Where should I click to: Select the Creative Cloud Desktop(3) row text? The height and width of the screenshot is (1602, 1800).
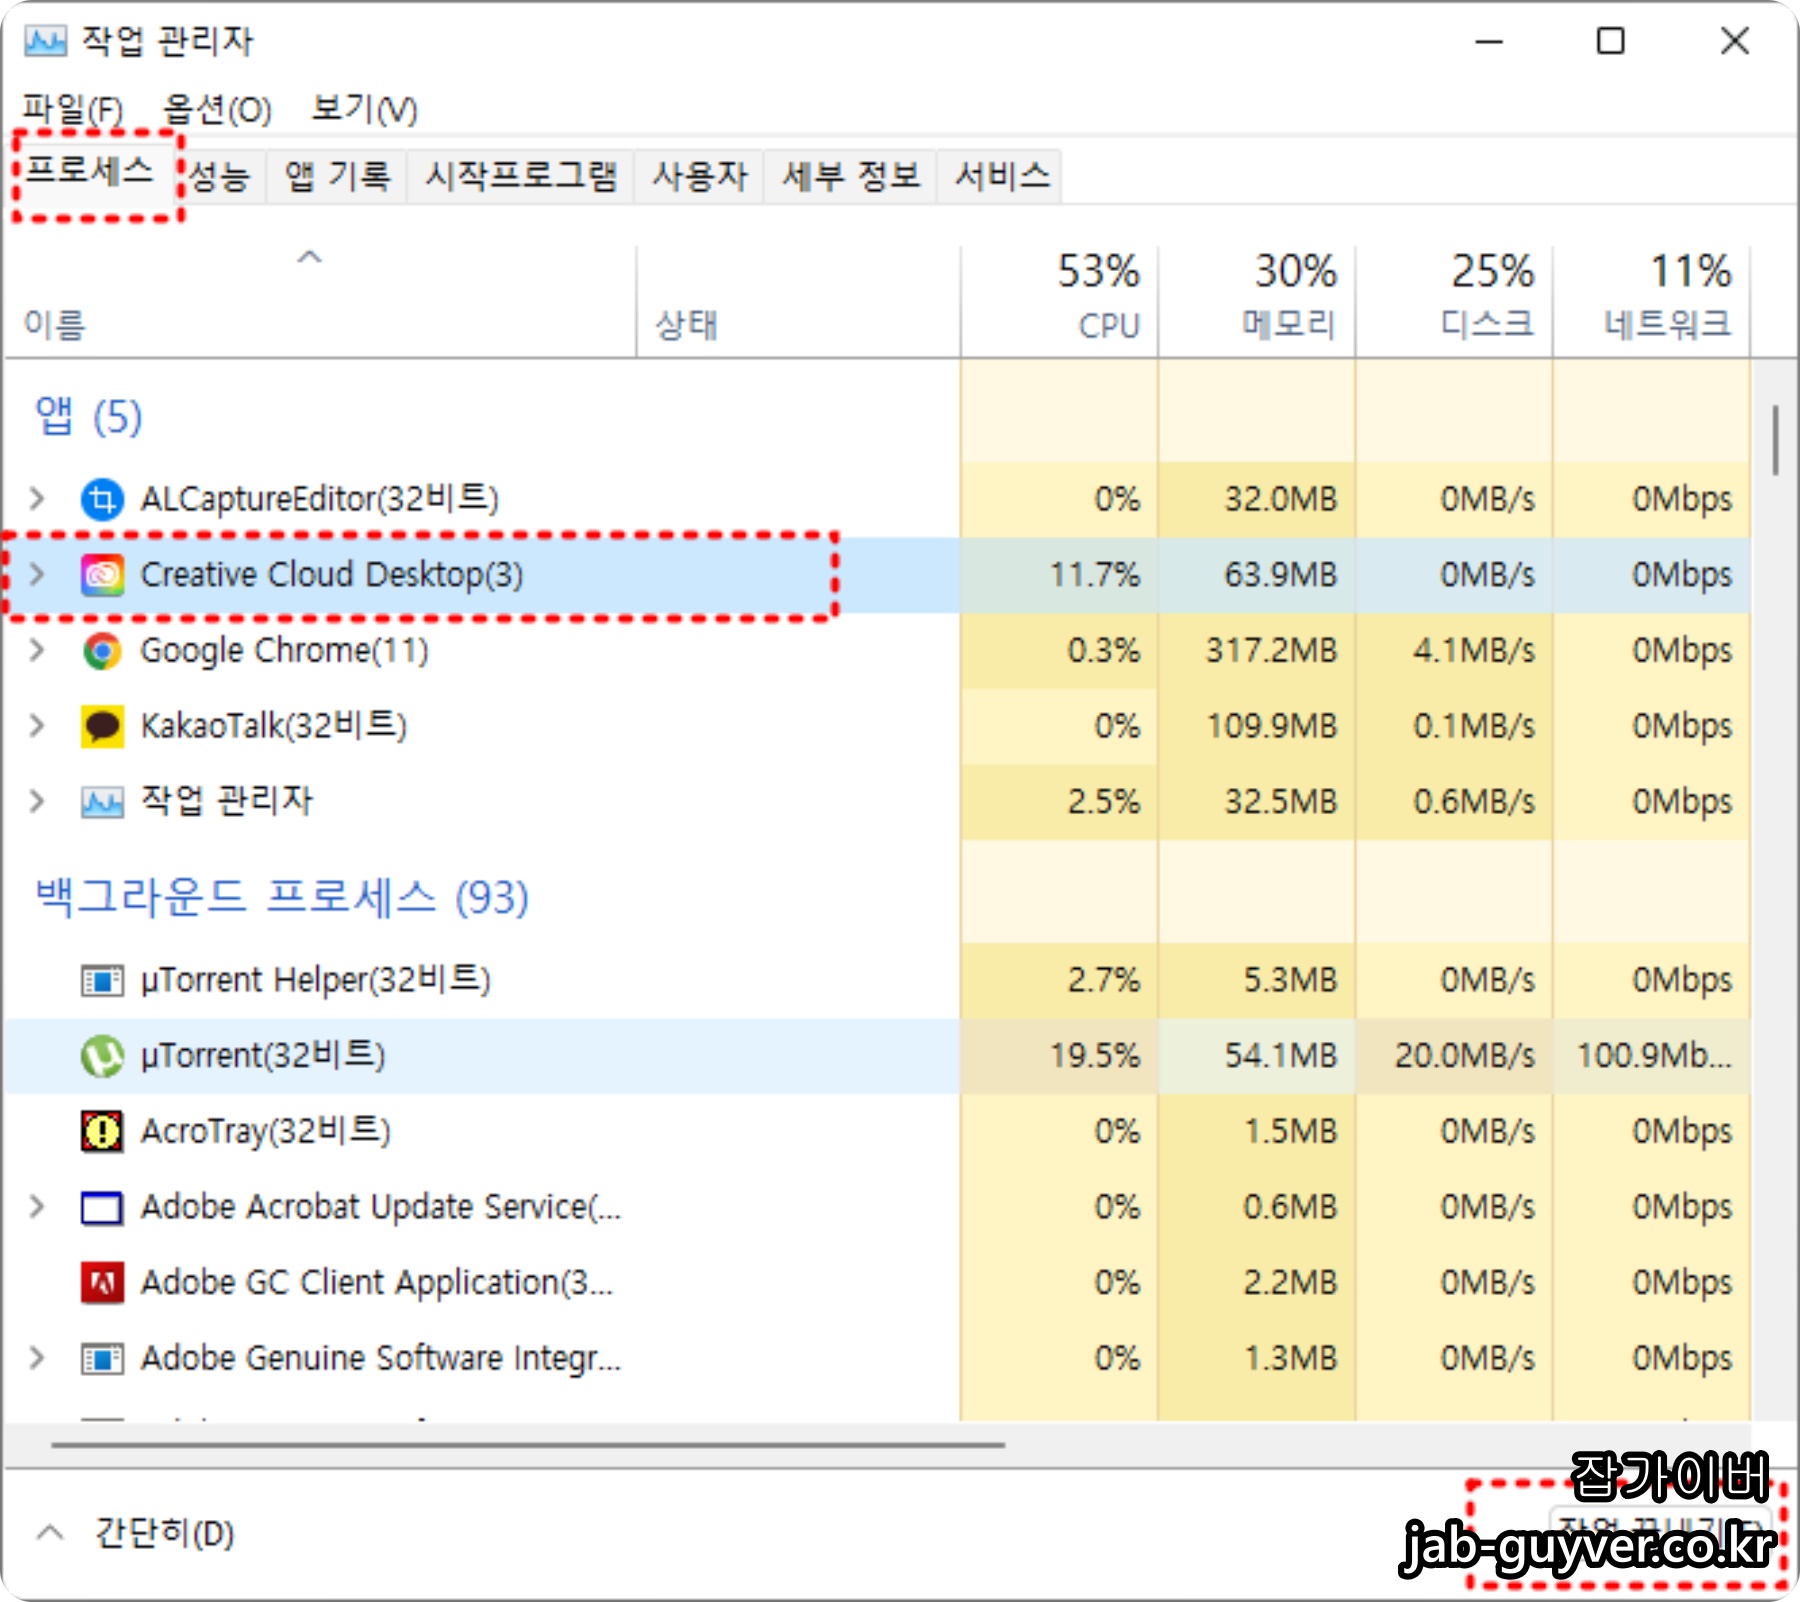tap(331, 575)
